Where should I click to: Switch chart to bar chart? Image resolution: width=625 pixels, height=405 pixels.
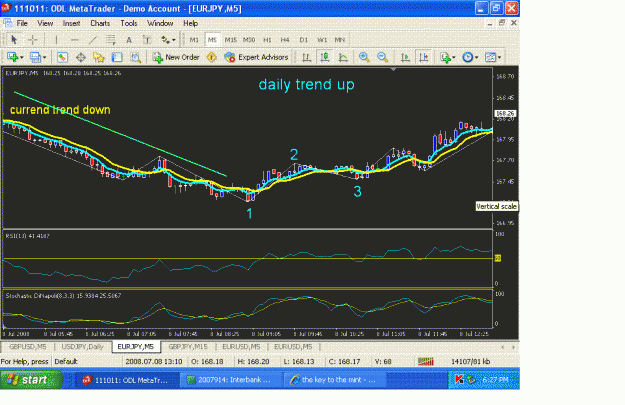(x=306, y=57)
